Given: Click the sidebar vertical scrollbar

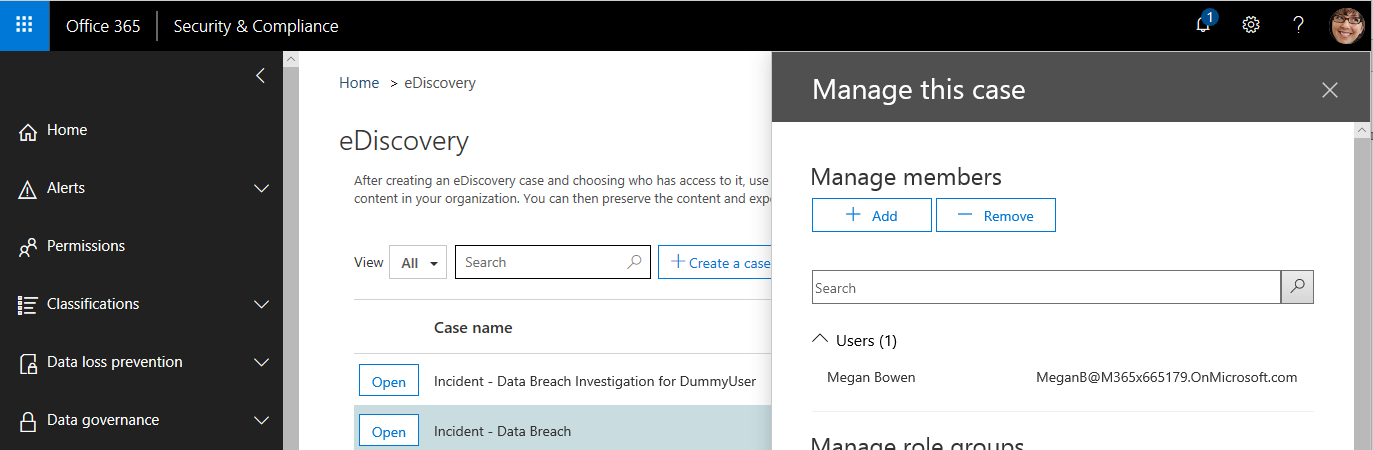Looking at the screenshot, I should click(291, 250).
